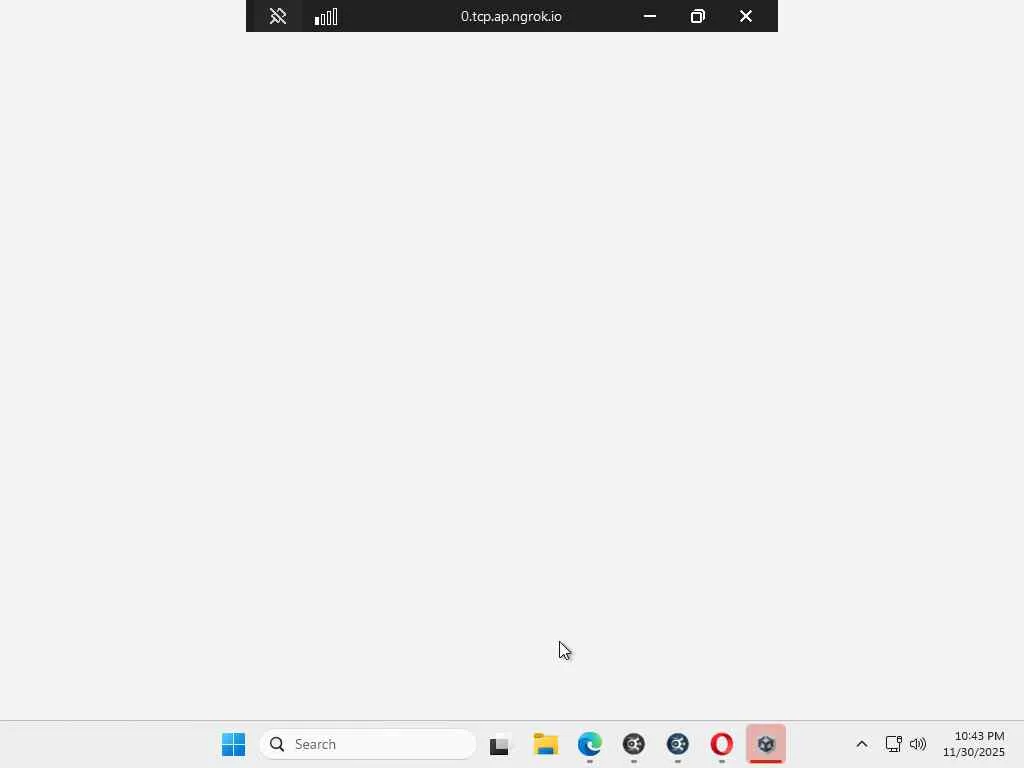Open the second blue gear app on taskbar
The width and height of the screenshot is (1024, 768).
(678, 744)
